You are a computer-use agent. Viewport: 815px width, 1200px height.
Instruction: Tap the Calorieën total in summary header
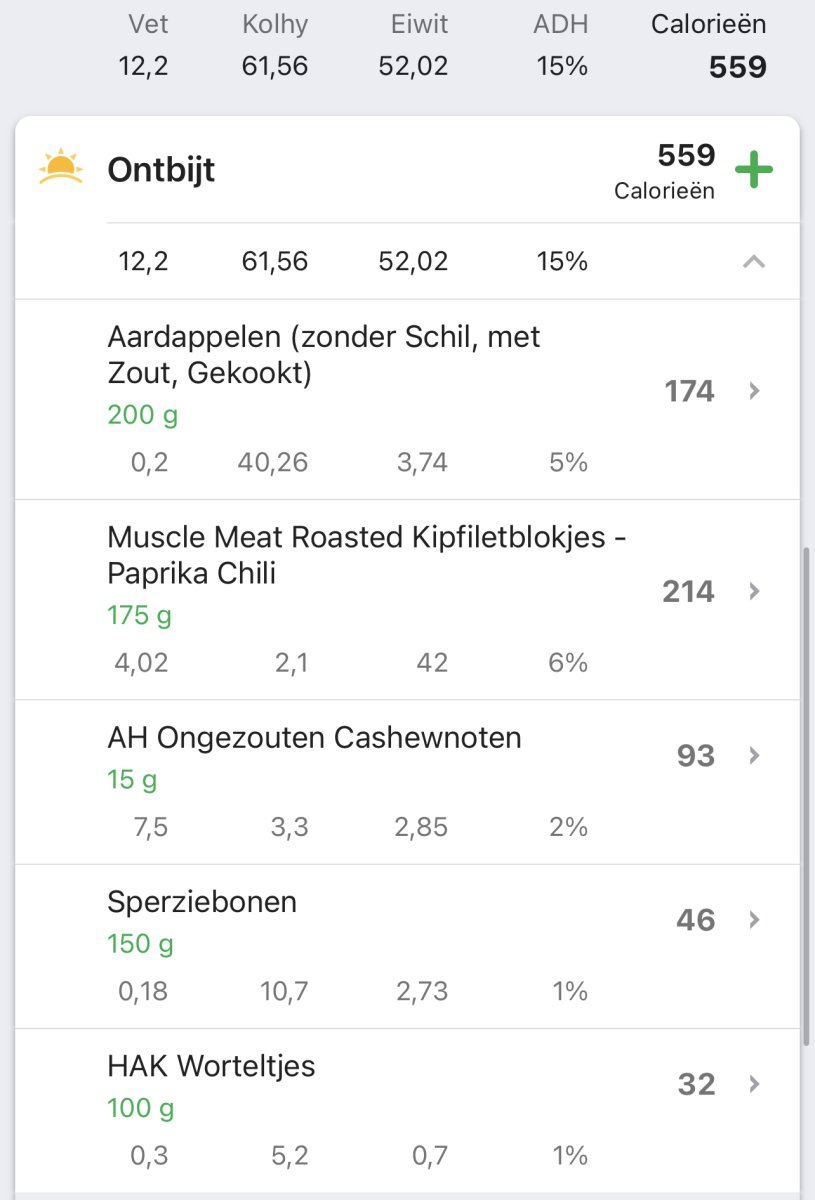708,46
